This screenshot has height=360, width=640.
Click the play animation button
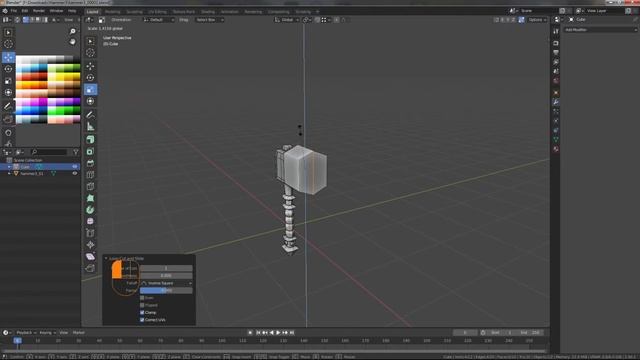point(278,333)
